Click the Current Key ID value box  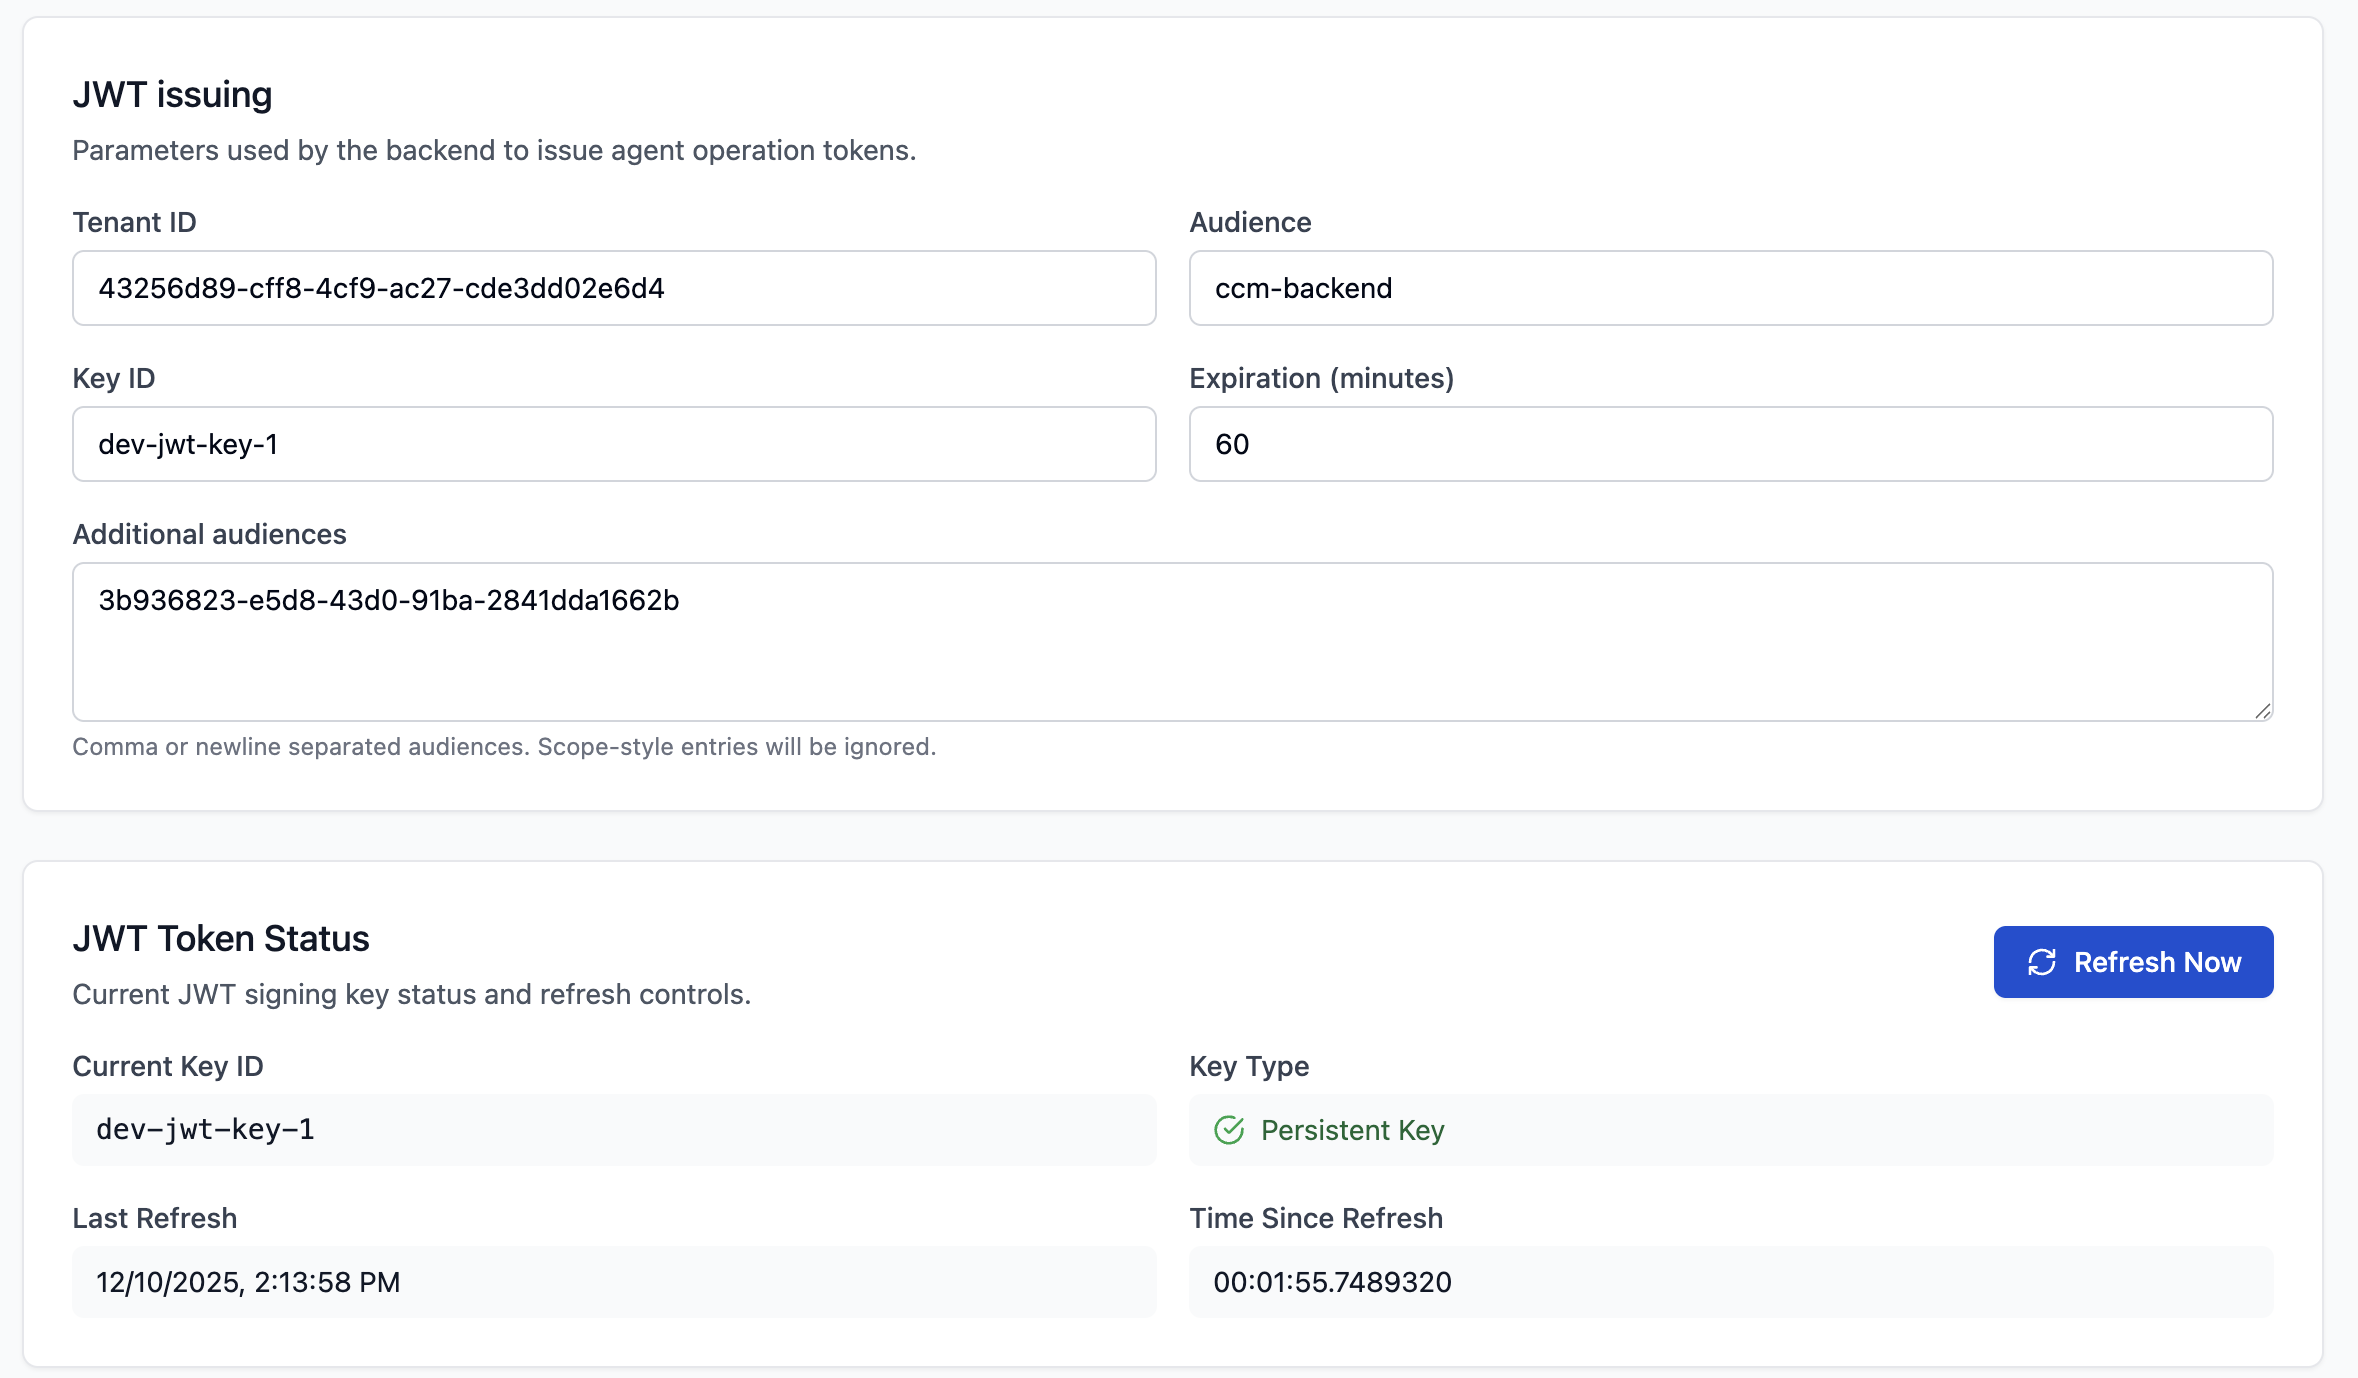click(613, 1130)
